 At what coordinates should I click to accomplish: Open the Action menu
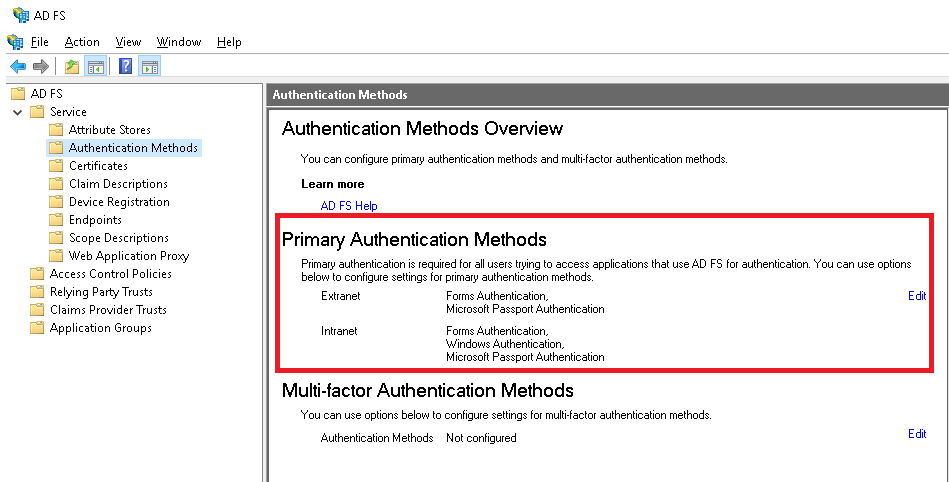82,42
